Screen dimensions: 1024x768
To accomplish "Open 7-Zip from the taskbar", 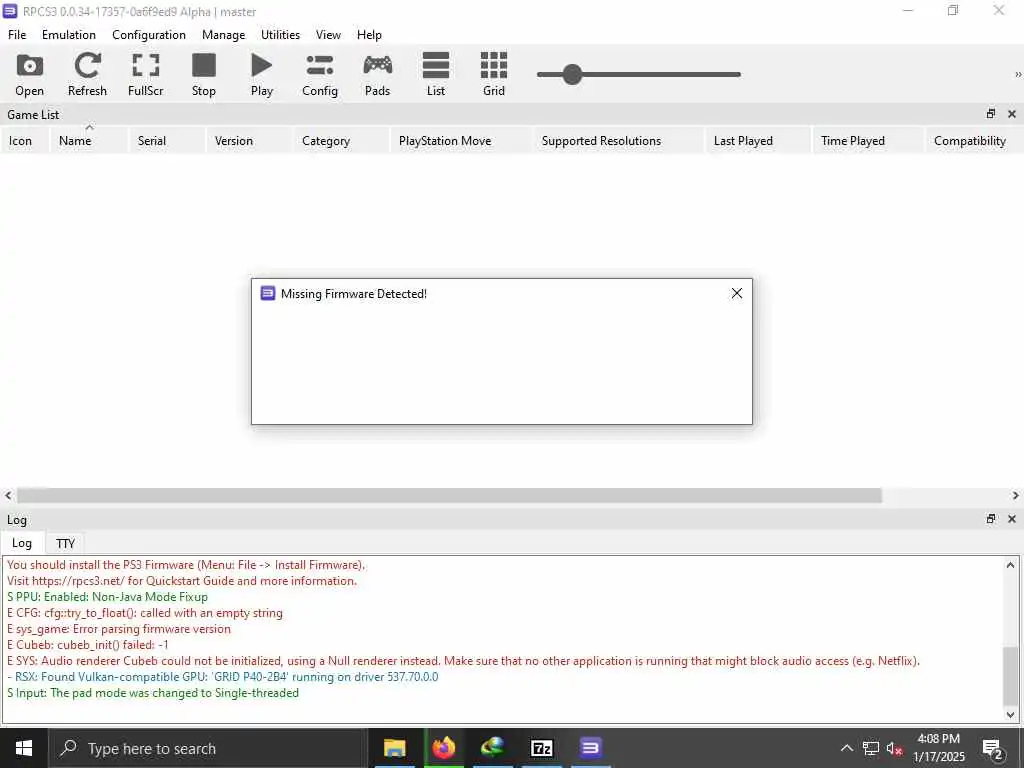I will [x=542, y=748].
